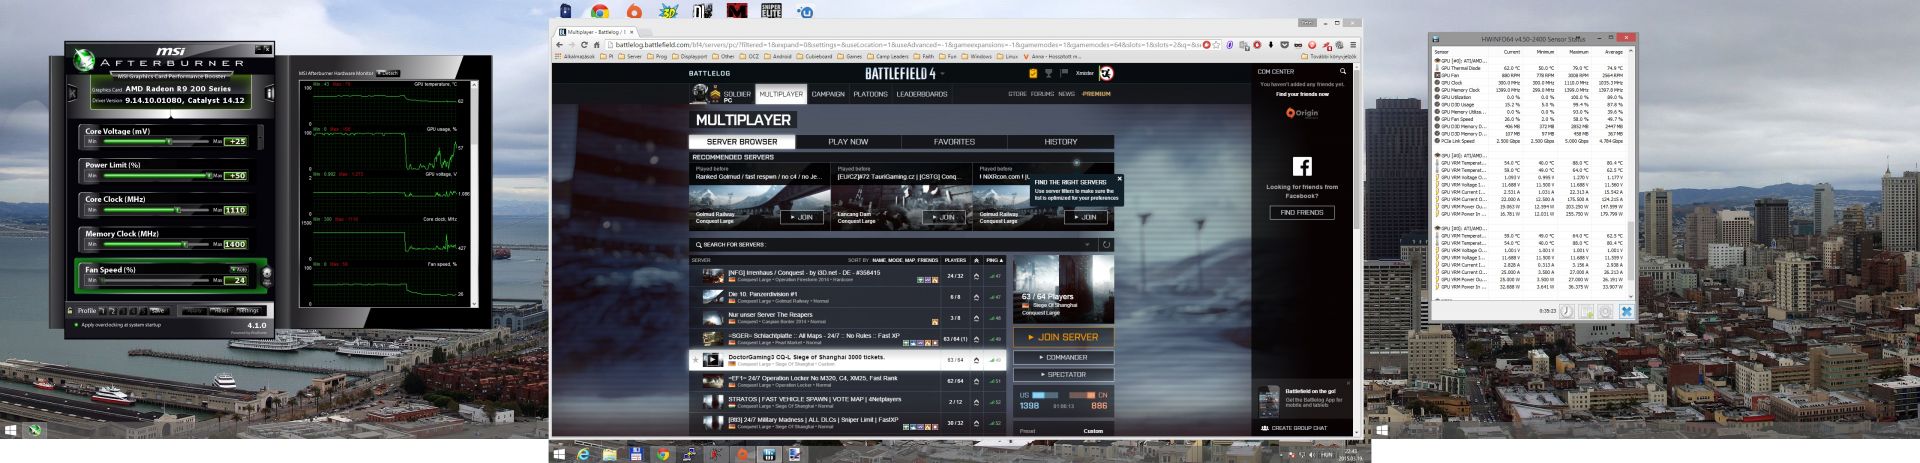The width and height of the screenshot is (1920, 463).
Task: Expand the Search for Servers filter
Action: click(x=1087, y=244)
